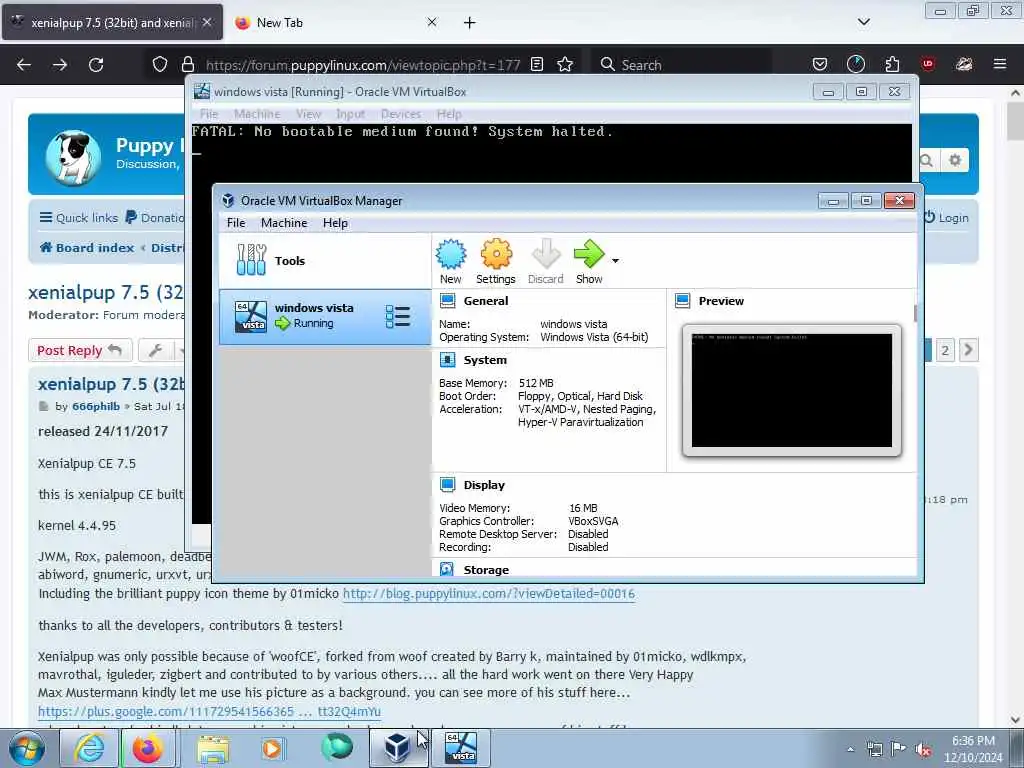The height and width of the screenshot is (768, 1024).
Task: Toggle Firefox reader view icon
Action: pos(537,65)
